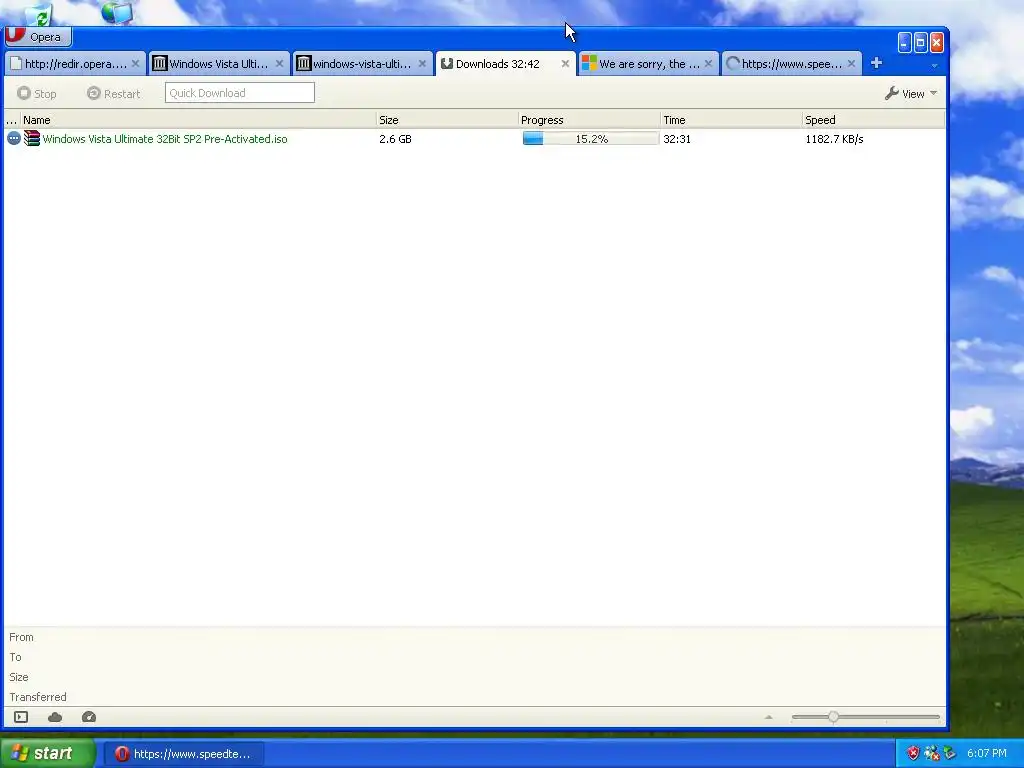
Task: Switch to the redir.opera tab
Action: [x=74, y=64]
